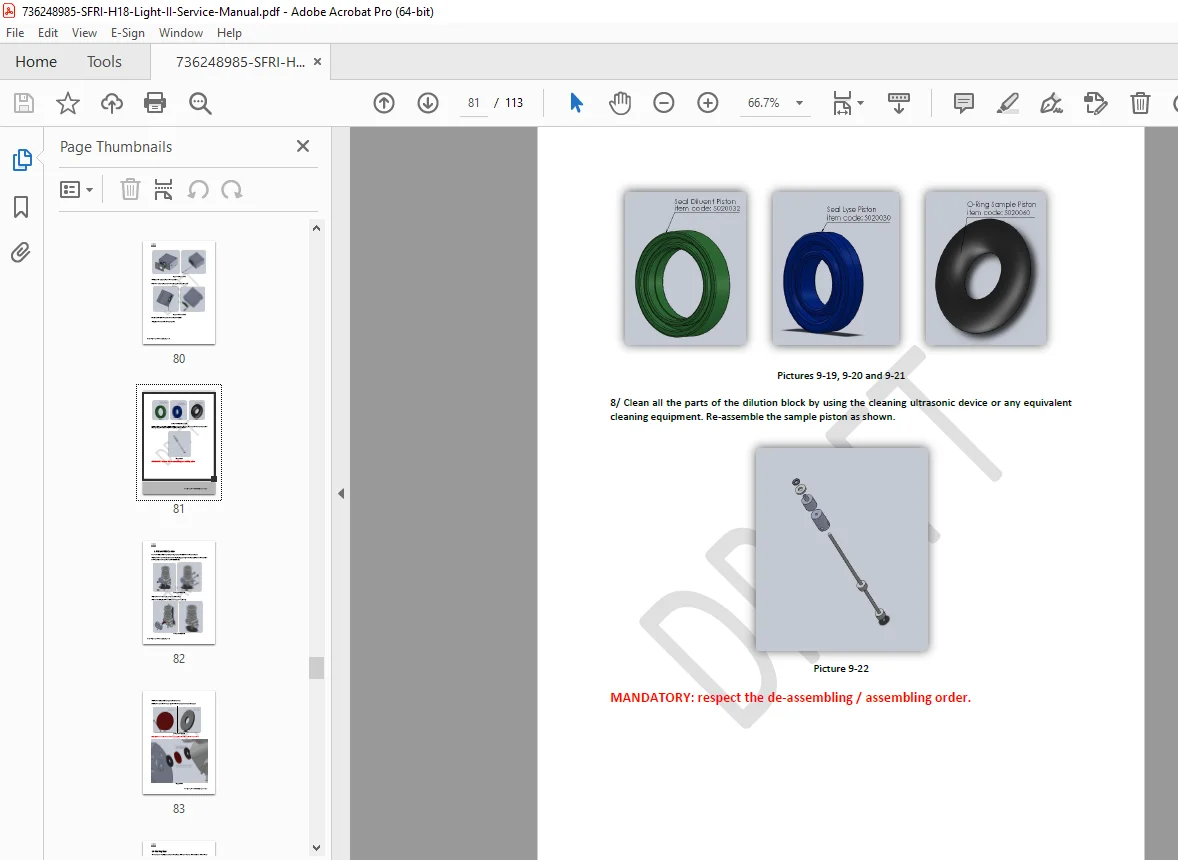Select page 81 thumbnail
The image size is (1178, 860).
[179, 442]
